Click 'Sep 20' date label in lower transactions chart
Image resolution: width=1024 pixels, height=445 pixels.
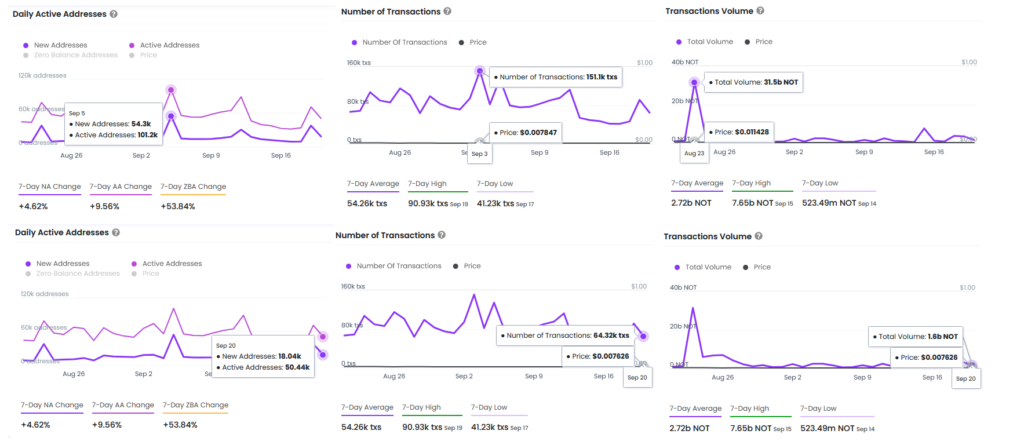point(638,378)
